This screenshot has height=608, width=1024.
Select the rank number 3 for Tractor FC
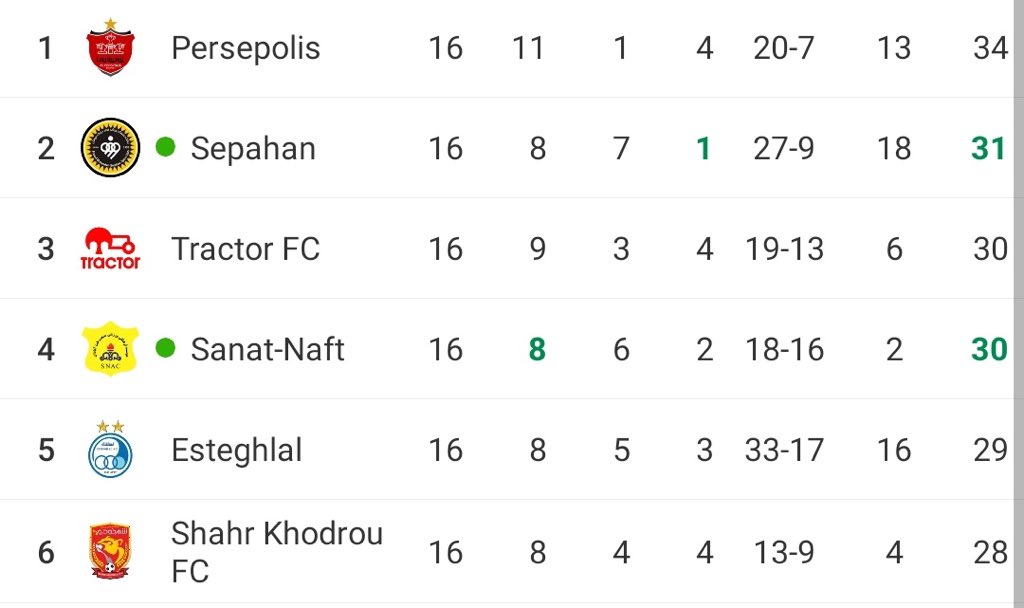46,249
